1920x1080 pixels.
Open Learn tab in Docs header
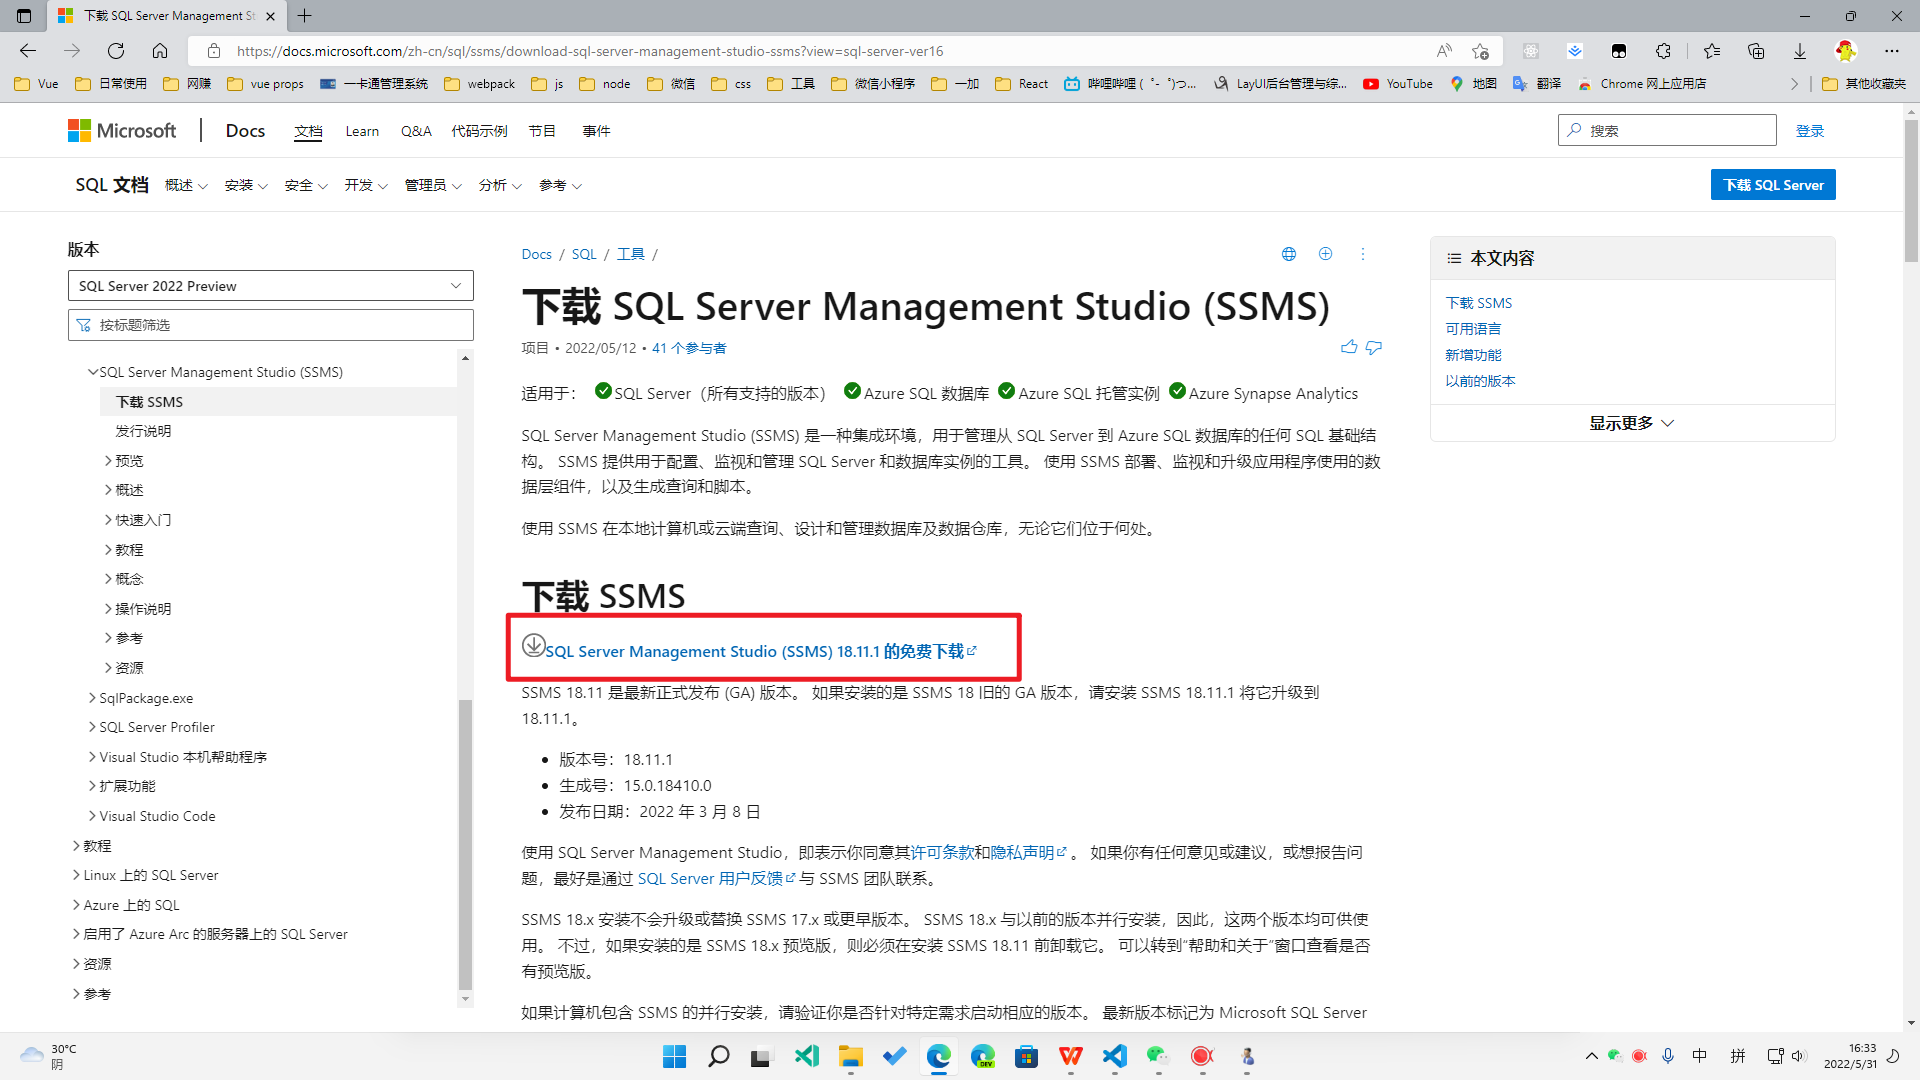[x=362, y=131]
